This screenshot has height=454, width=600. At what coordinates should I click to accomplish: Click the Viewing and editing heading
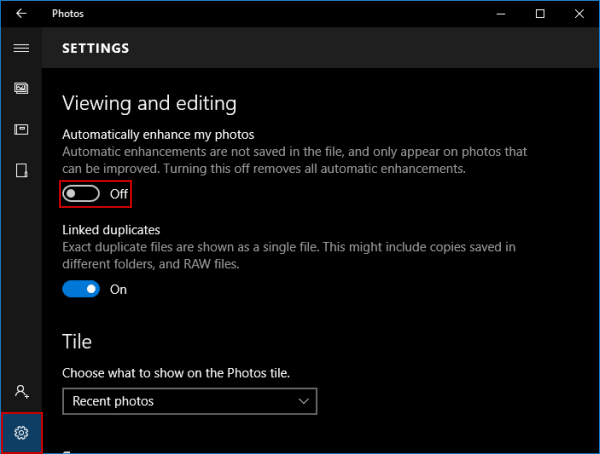(x=149, y=103)
